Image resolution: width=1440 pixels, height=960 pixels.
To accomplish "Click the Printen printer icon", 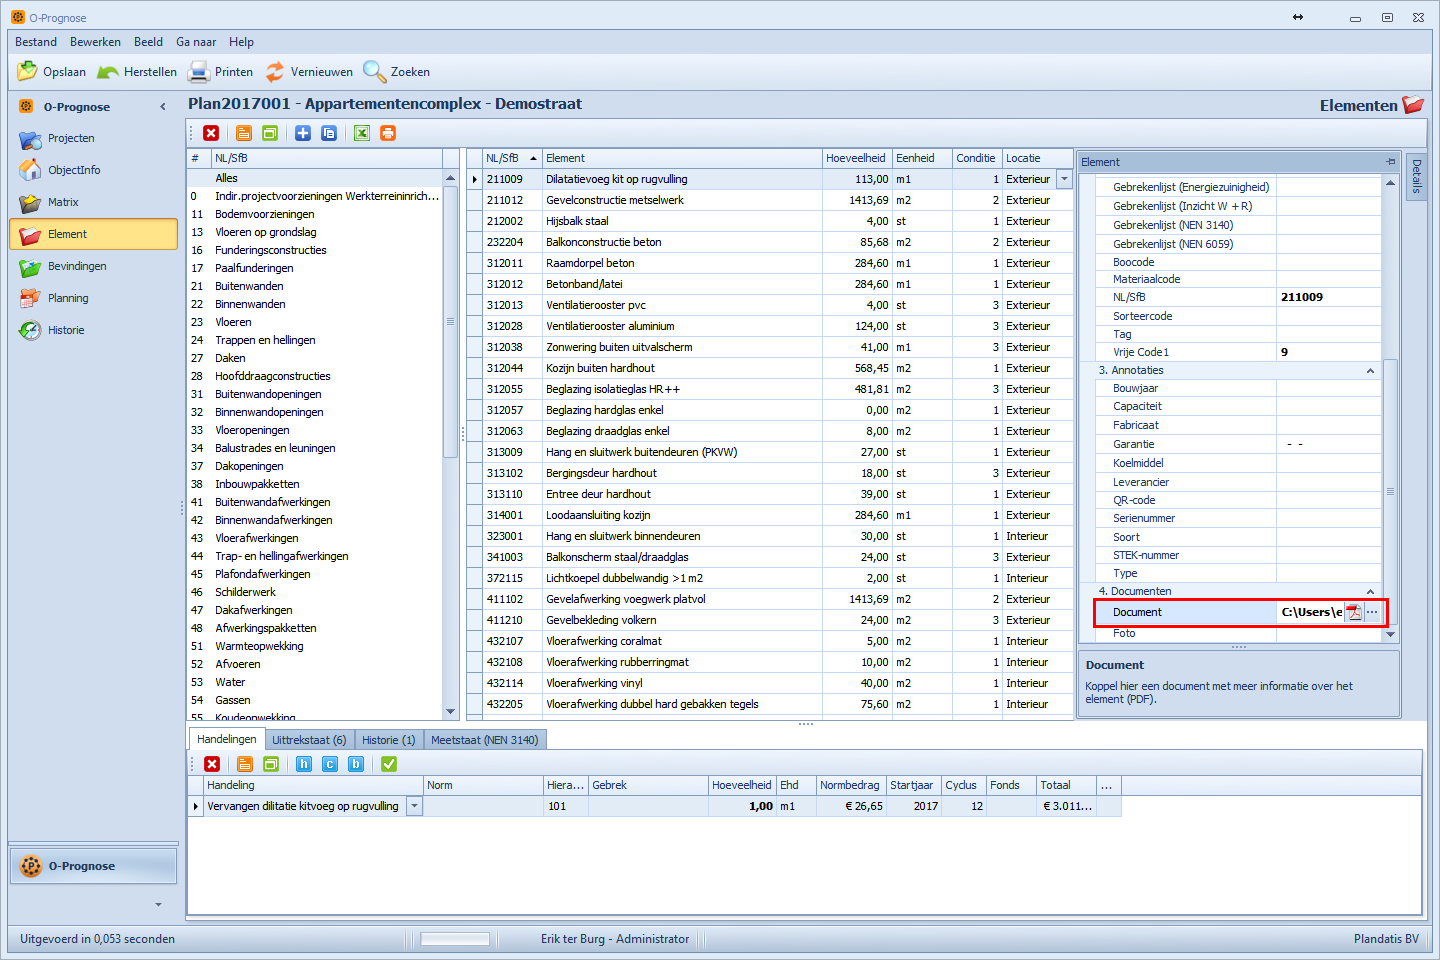I will pos(199,72).
